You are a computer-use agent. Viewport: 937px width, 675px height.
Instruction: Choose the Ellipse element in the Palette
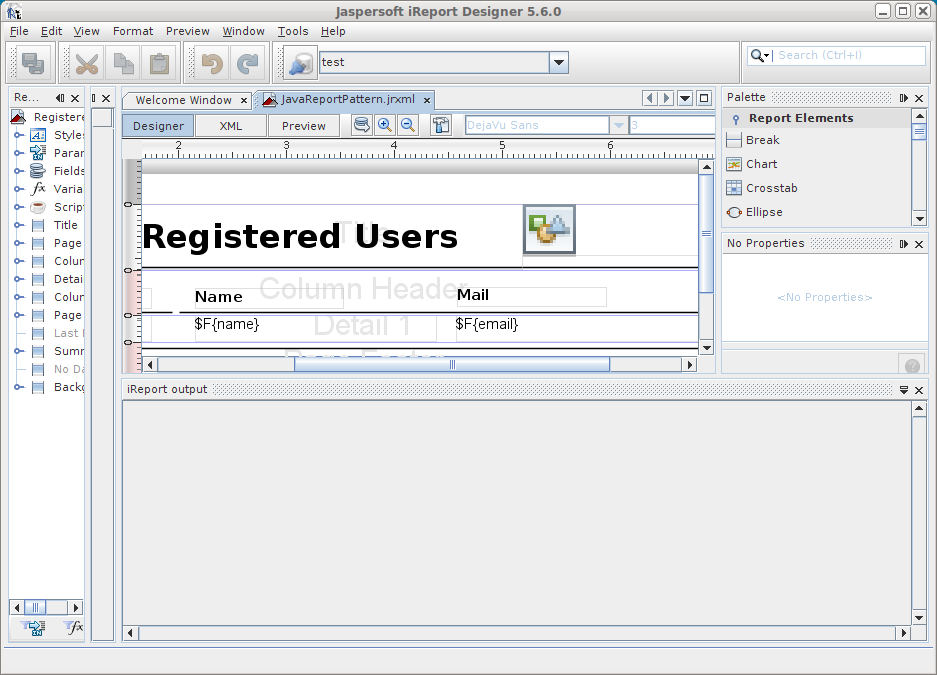tap(763, 212)
